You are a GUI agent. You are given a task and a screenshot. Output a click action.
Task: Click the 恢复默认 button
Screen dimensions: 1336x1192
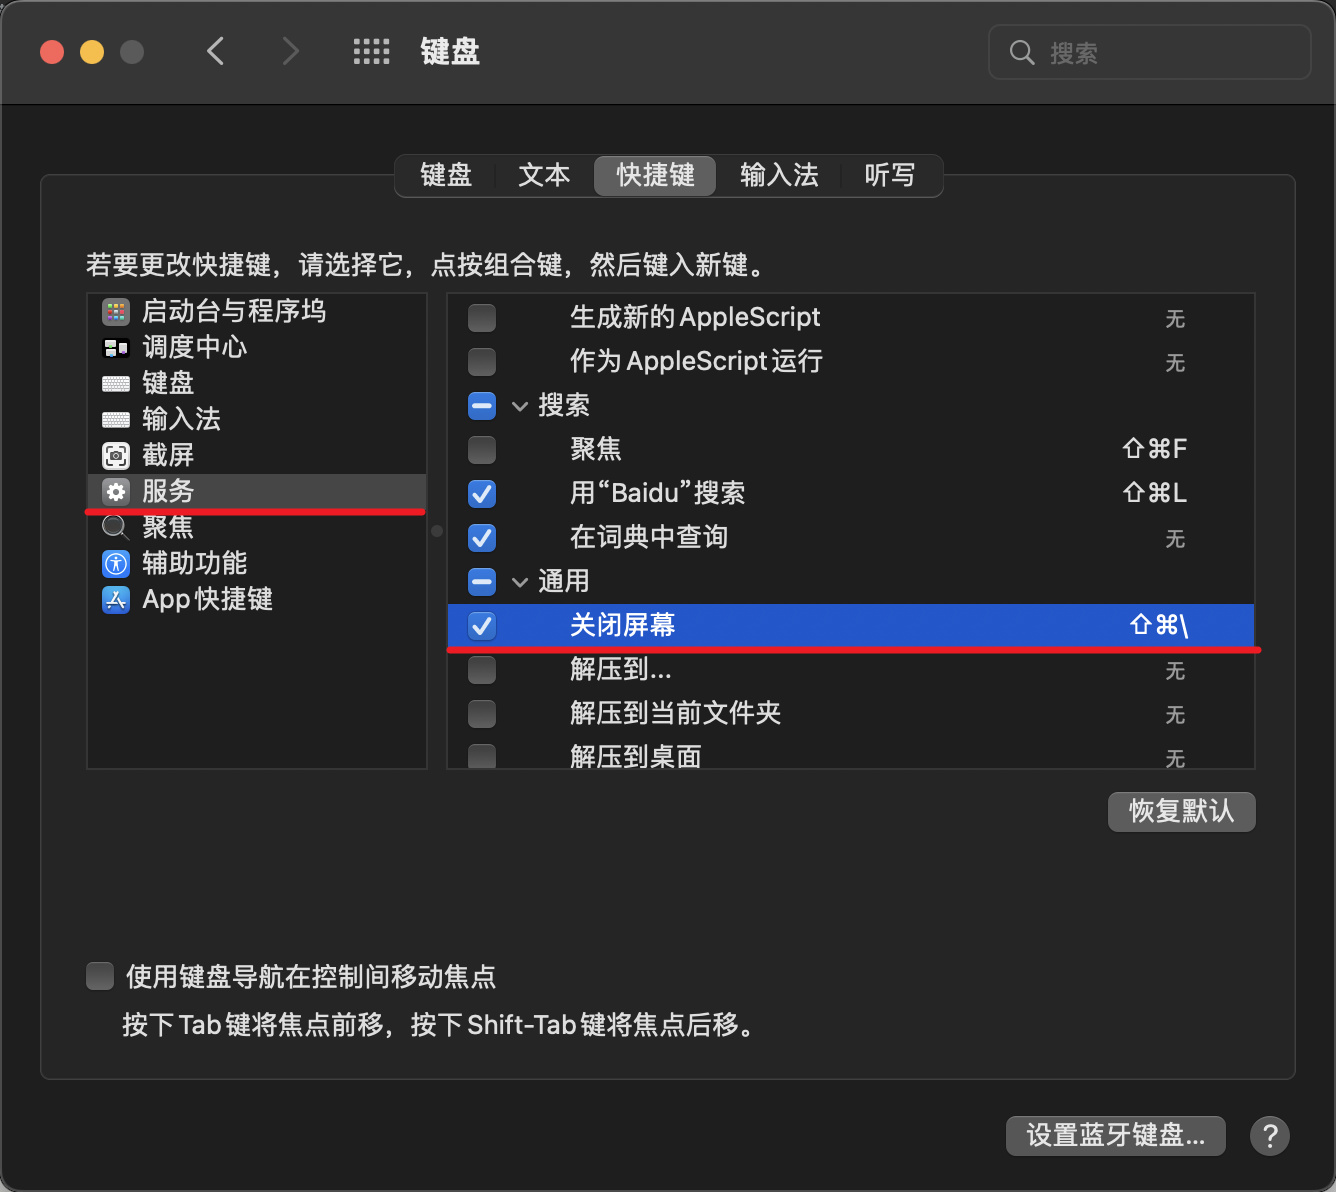pos(1181,811)
